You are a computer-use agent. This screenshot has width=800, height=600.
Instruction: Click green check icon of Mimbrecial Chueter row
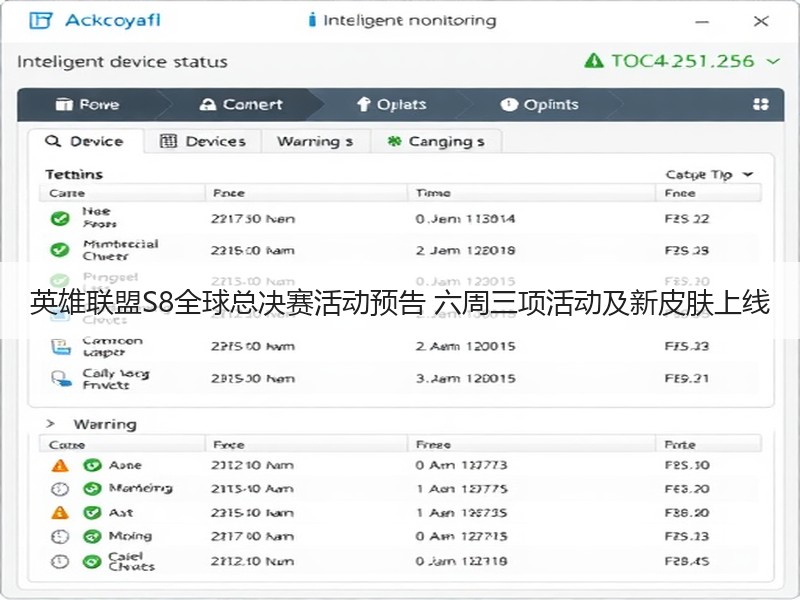tap(60, 250)
